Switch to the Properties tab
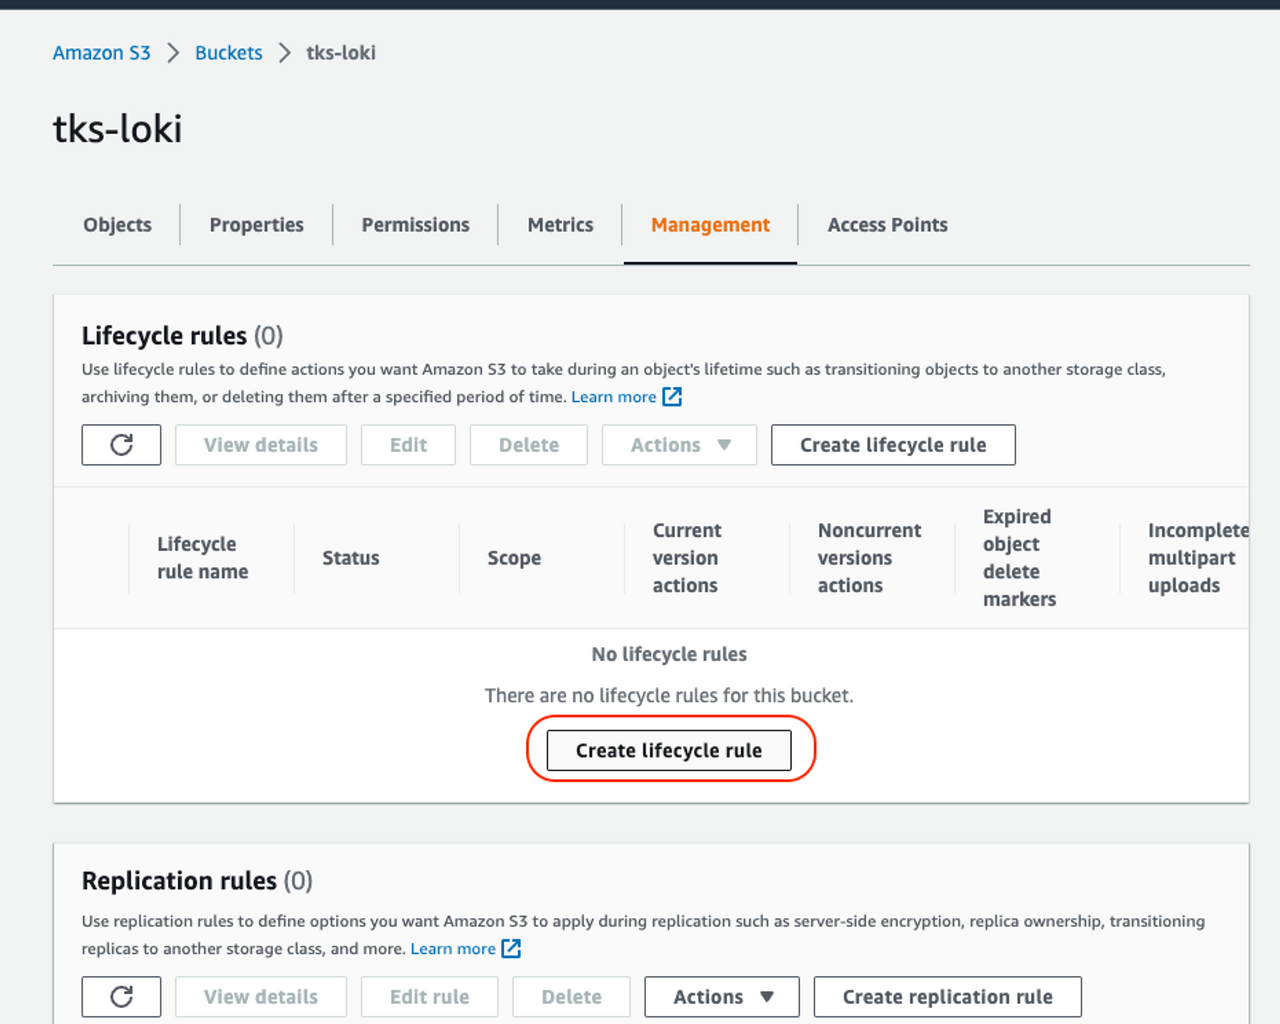Viewport: 1280px width, 1024px height. (256, 225)
